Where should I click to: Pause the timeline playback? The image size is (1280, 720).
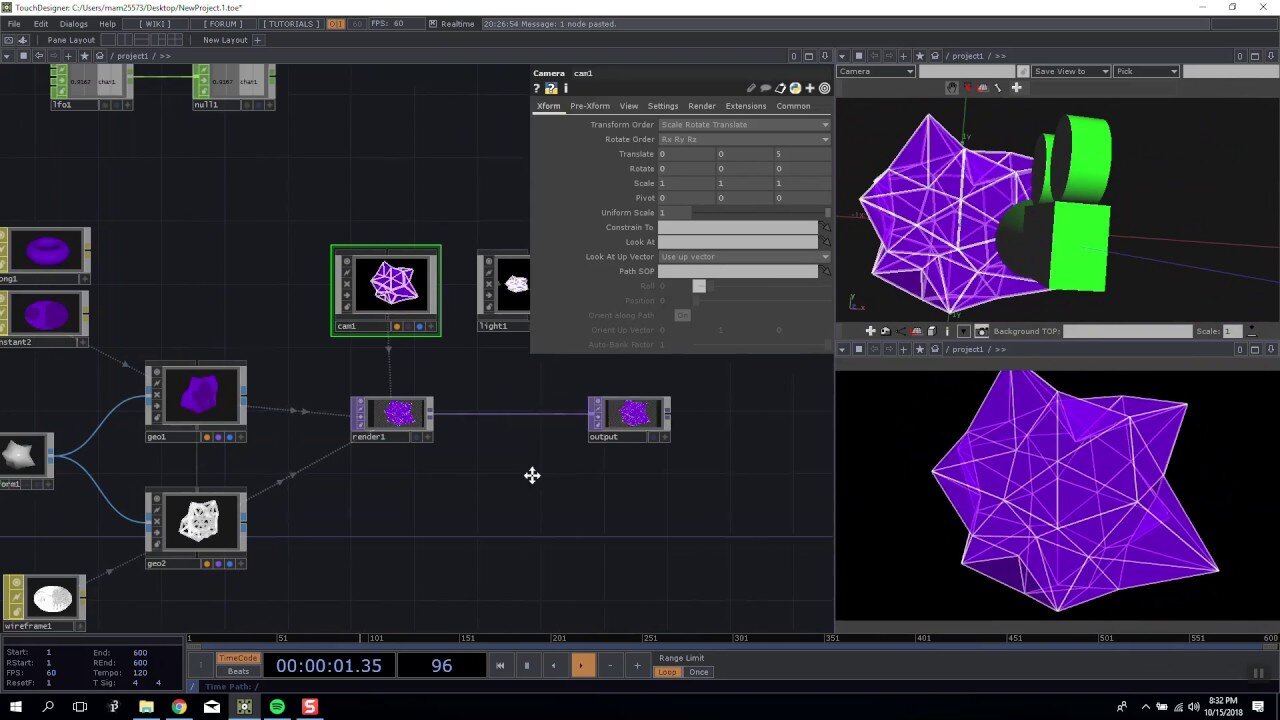(527, 665)
